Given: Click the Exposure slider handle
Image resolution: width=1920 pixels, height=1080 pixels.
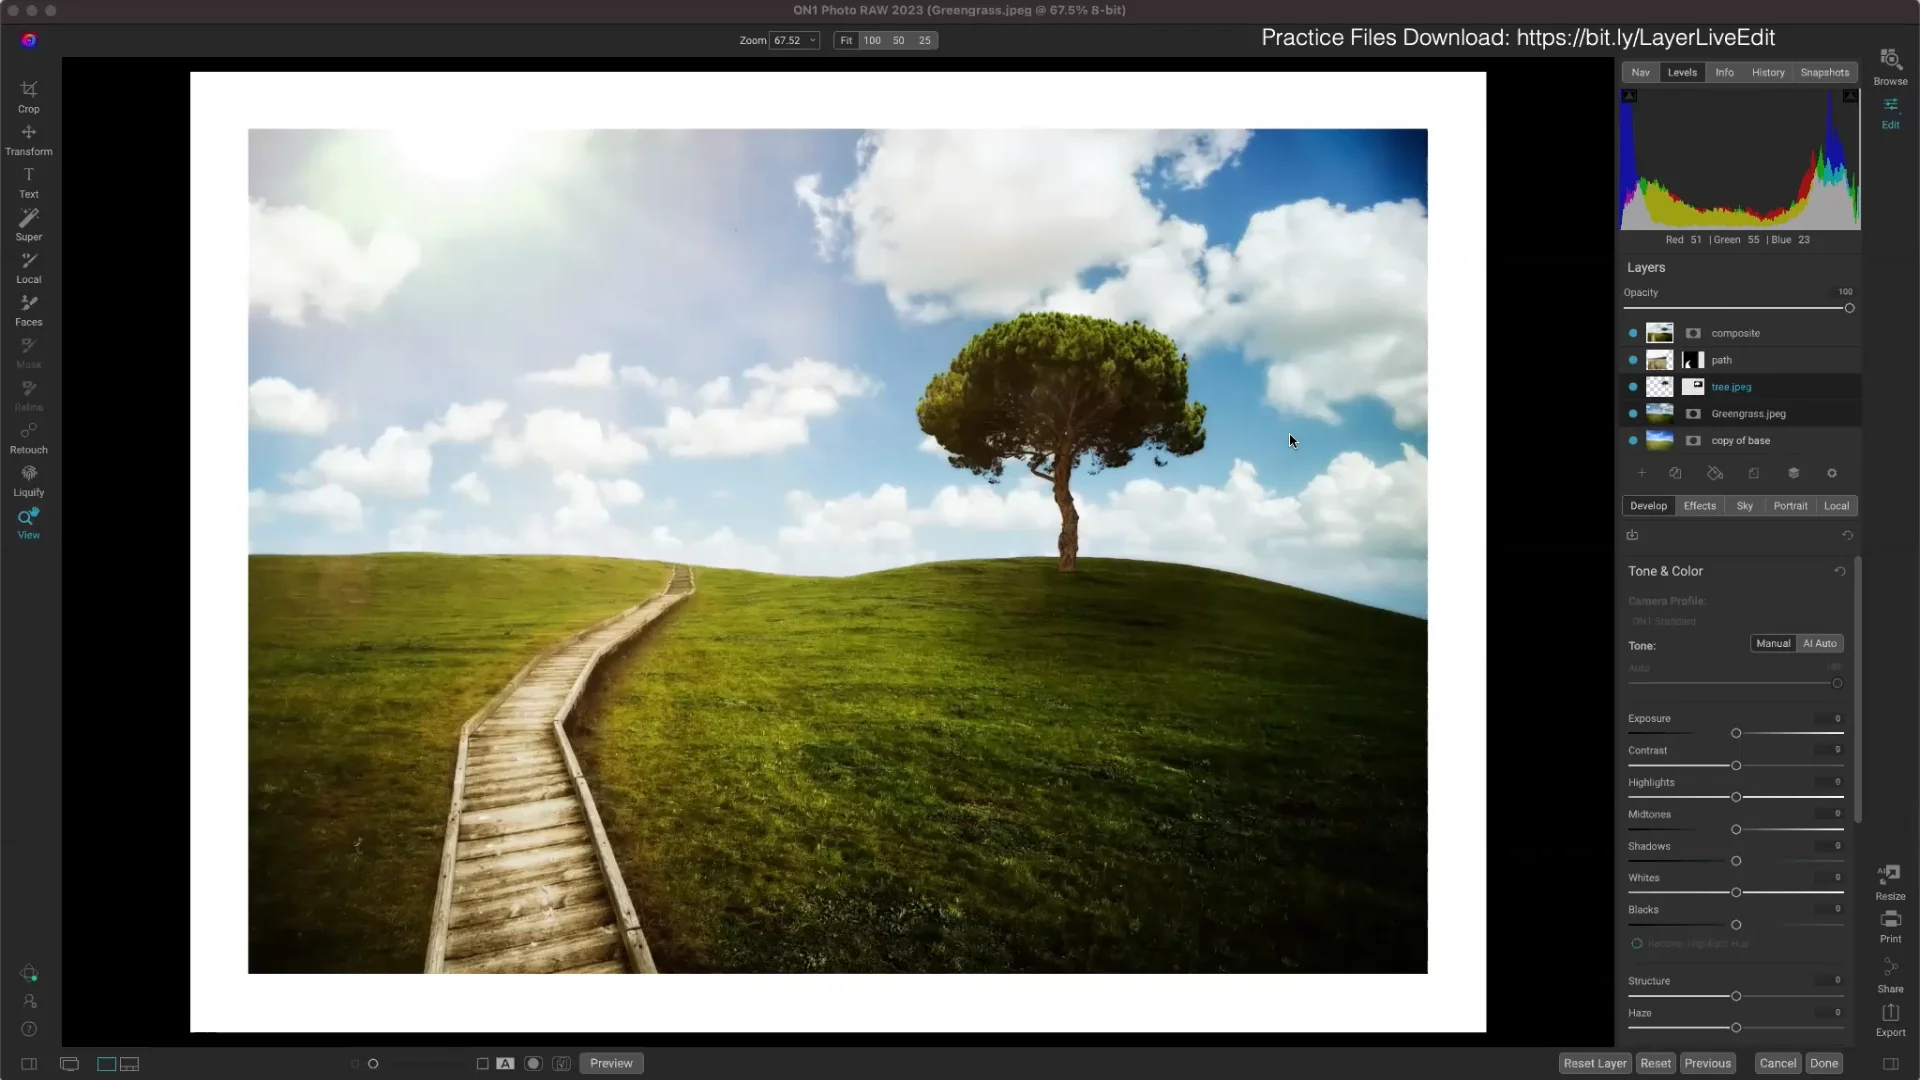Looking at the screenshot, I should click(1736, 734).
